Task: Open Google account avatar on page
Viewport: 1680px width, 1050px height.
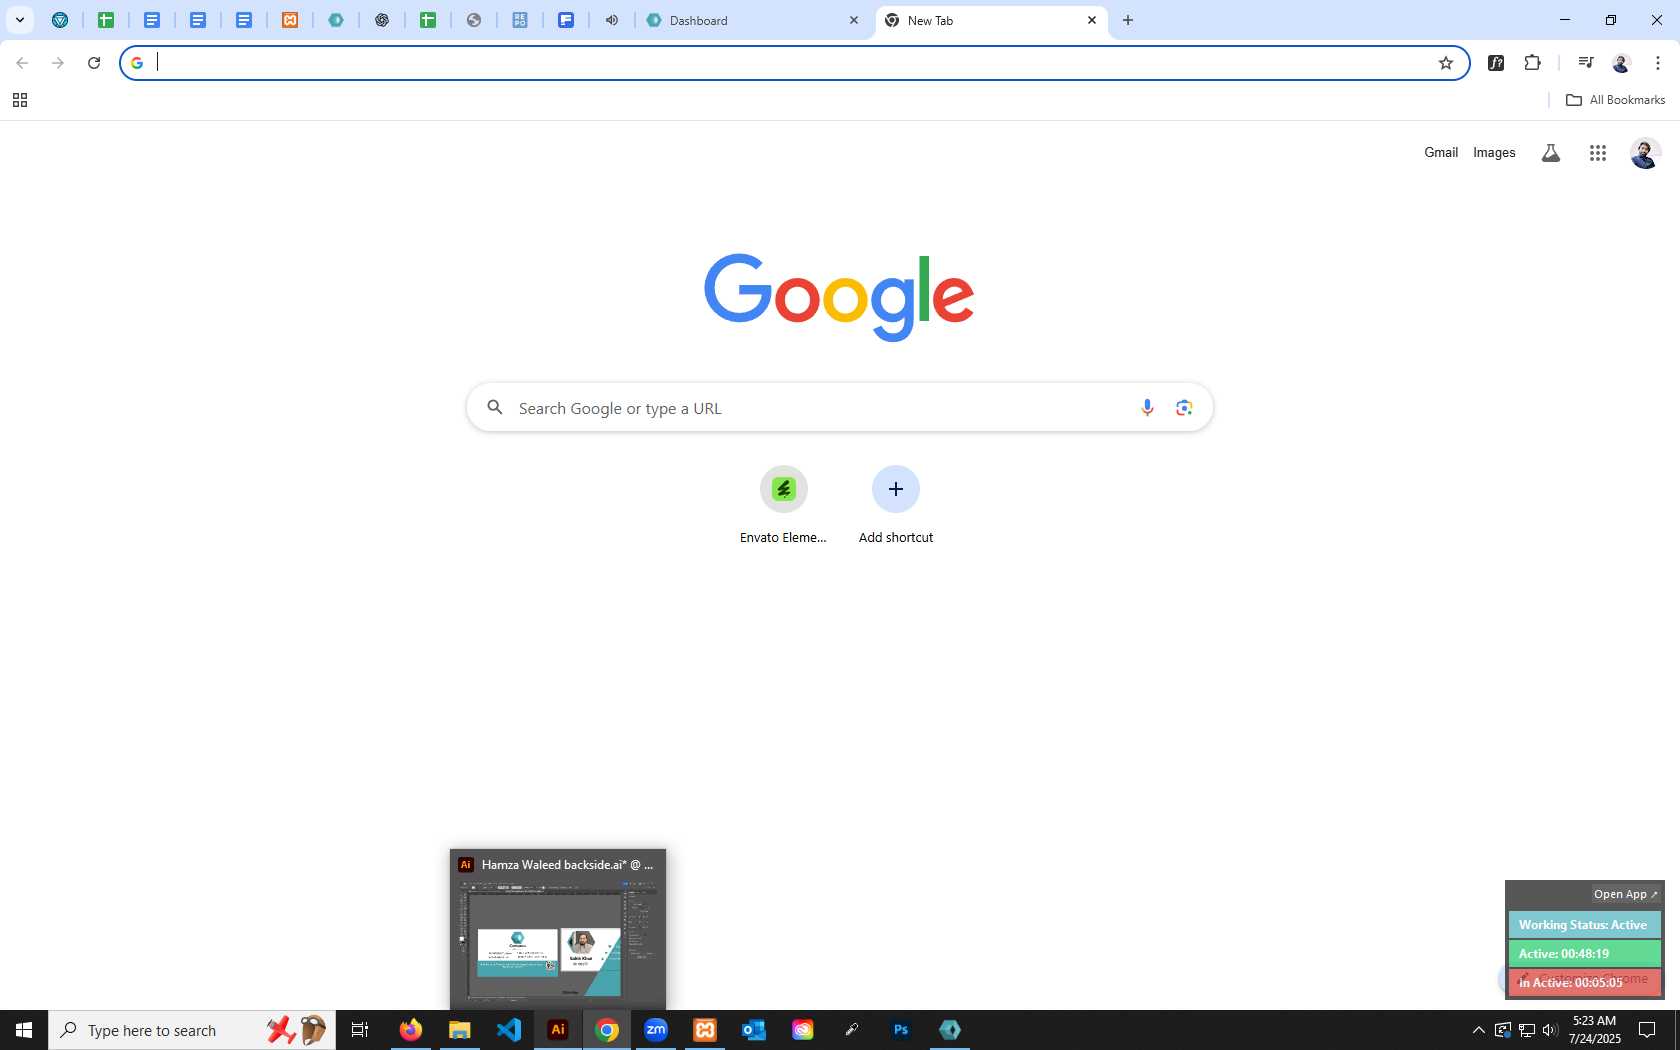Action: (x=1645, y=153)
